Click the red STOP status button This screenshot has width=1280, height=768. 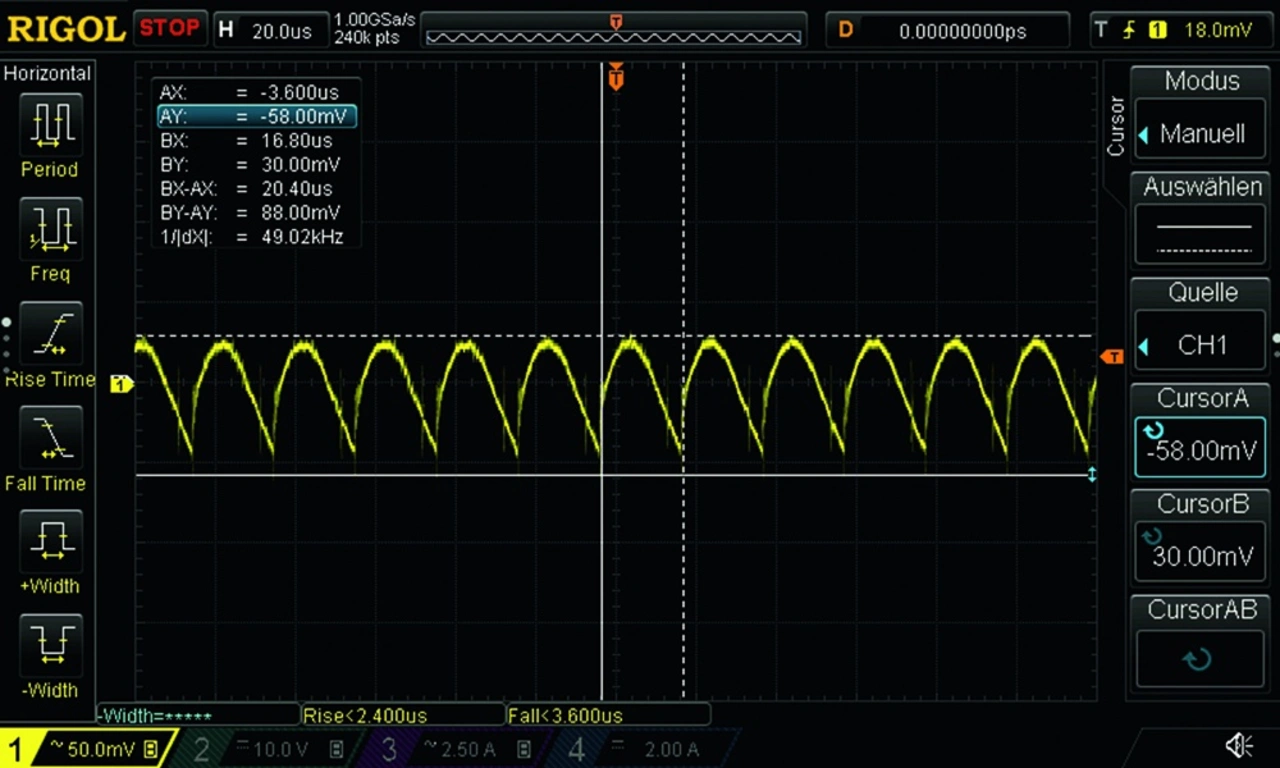point(169,28)
